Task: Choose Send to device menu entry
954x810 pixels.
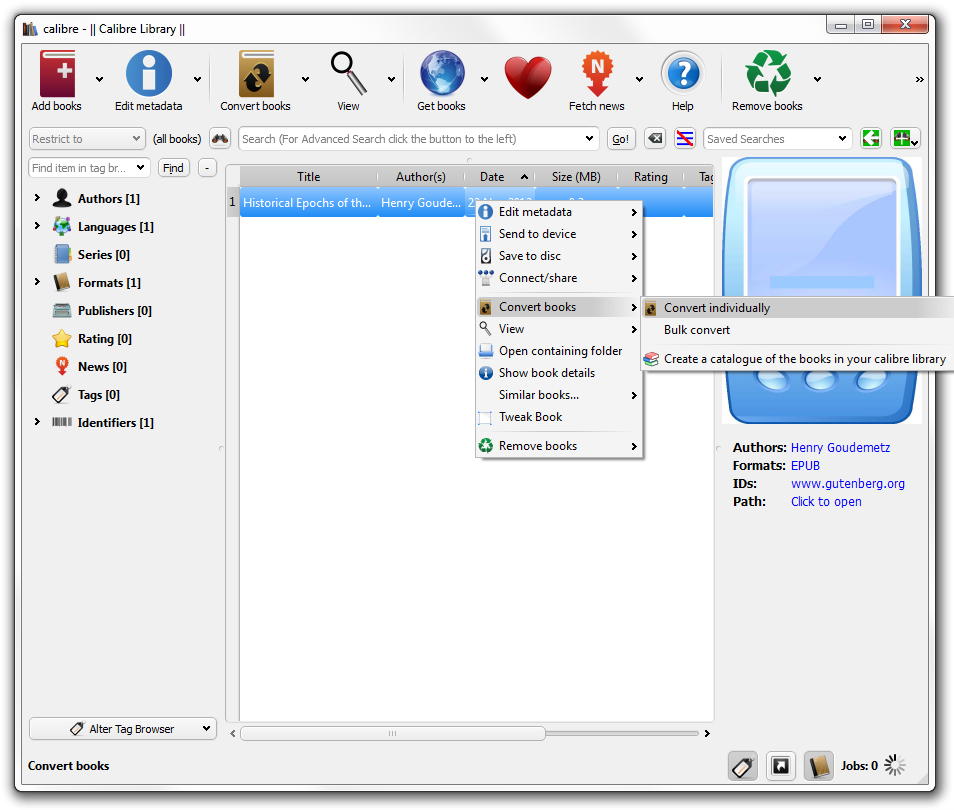Action: [559, 234]
